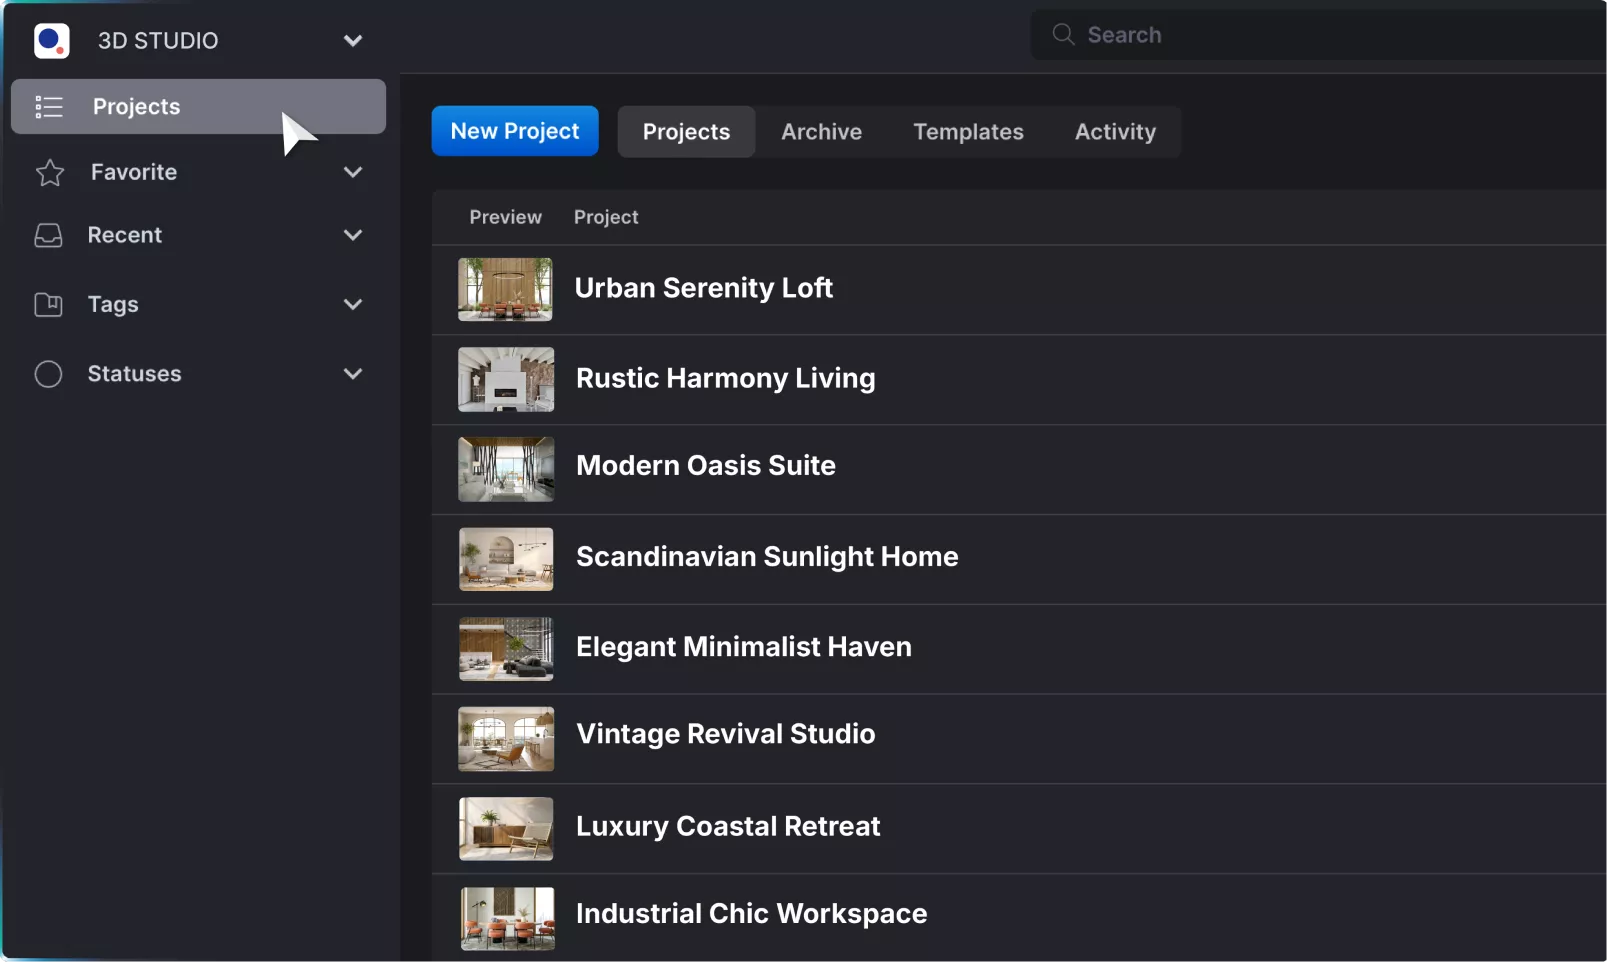
Task: Open the 3D STUDIO workspace dropdown
Action: point(352,41)
